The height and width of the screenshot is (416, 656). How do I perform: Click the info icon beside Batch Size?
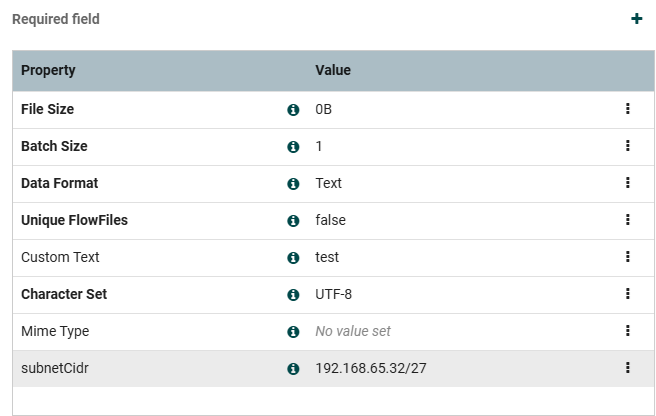point(293,147)
